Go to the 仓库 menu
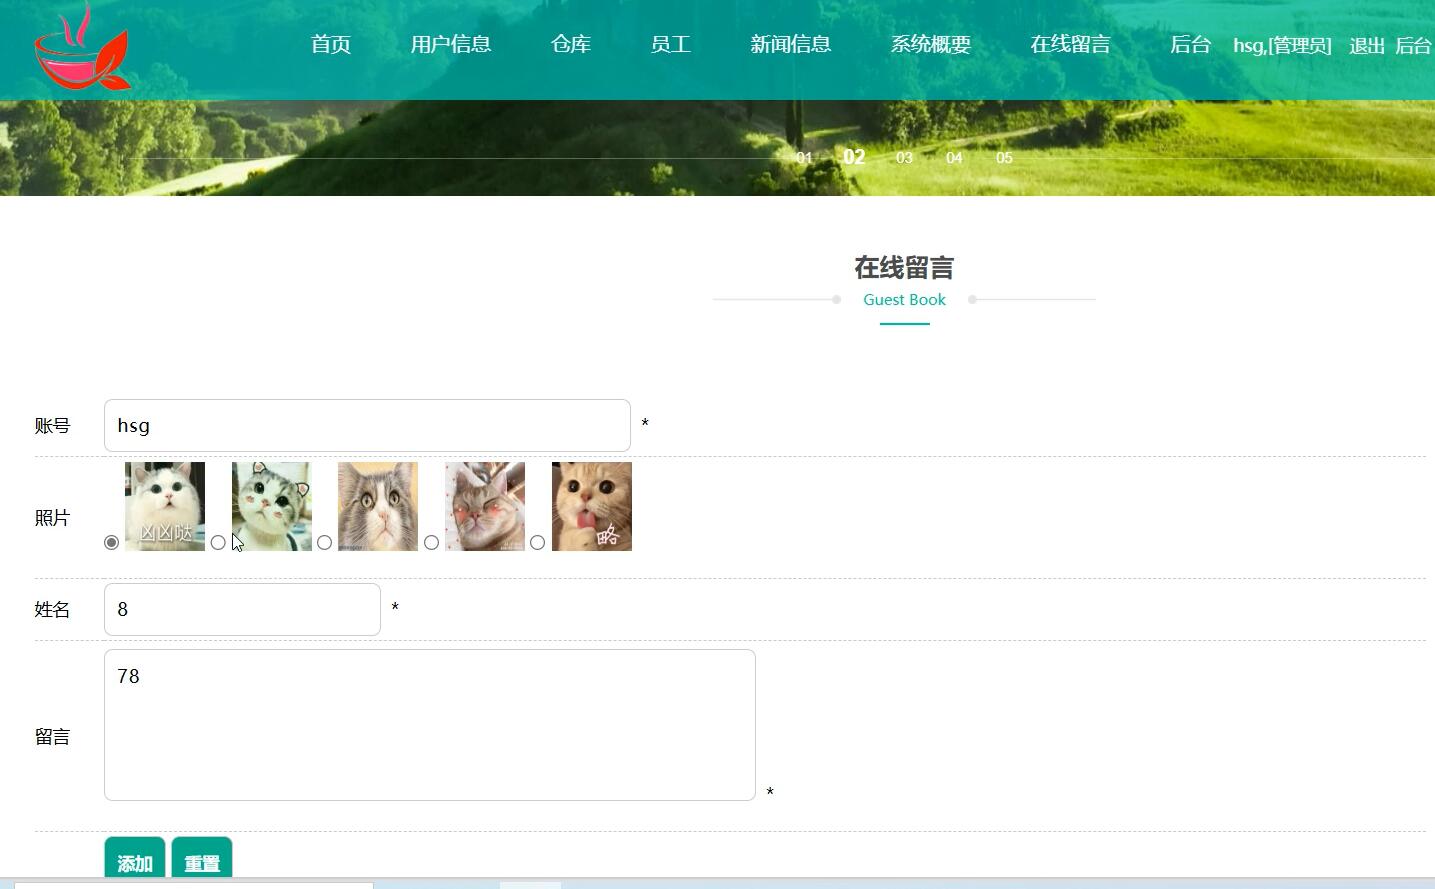 coord(571,44)
